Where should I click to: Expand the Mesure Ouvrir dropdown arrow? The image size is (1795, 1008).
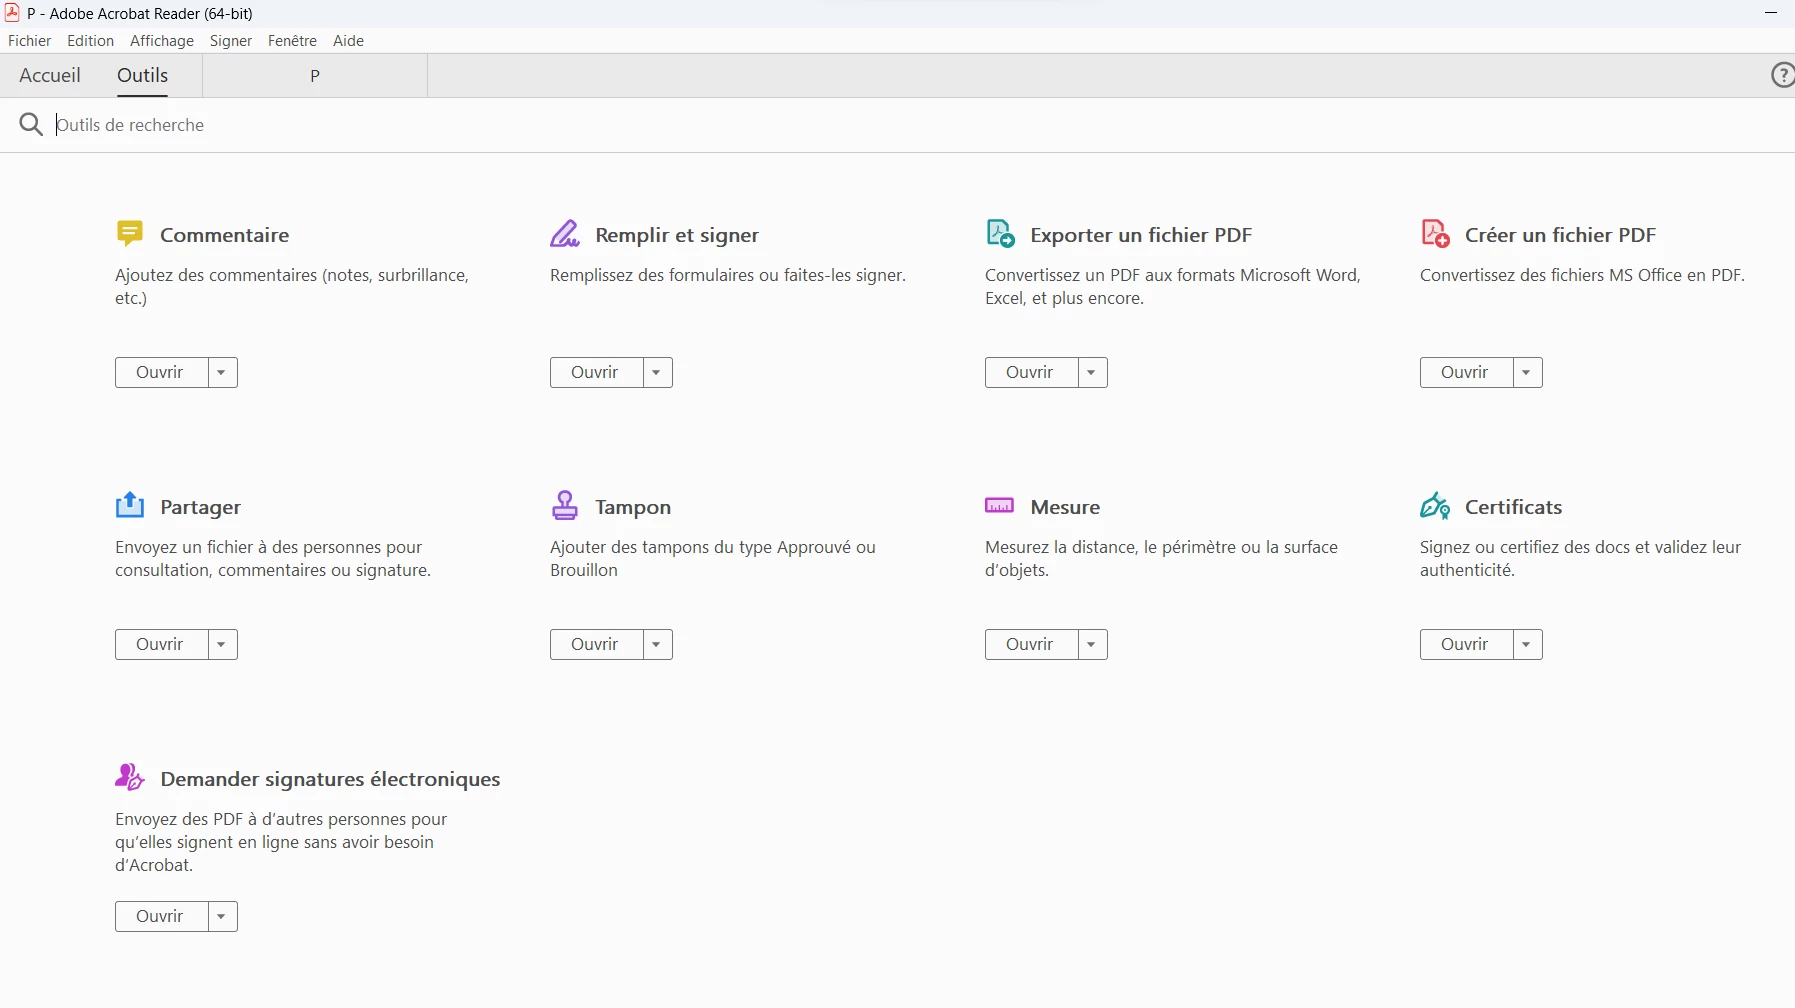click(x=1092, y=644)
